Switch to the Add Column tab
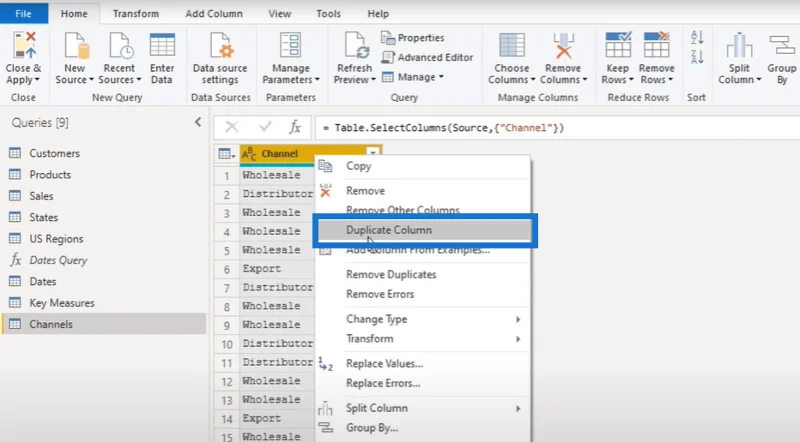800x442 pixels. click(214, 14)
